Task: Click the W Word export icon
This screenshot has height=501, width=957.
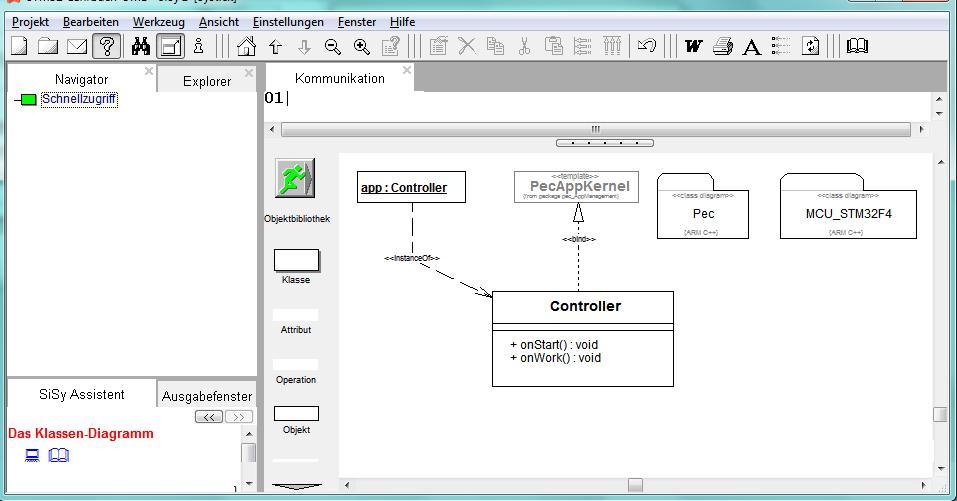Action: (x=693, y=46)
